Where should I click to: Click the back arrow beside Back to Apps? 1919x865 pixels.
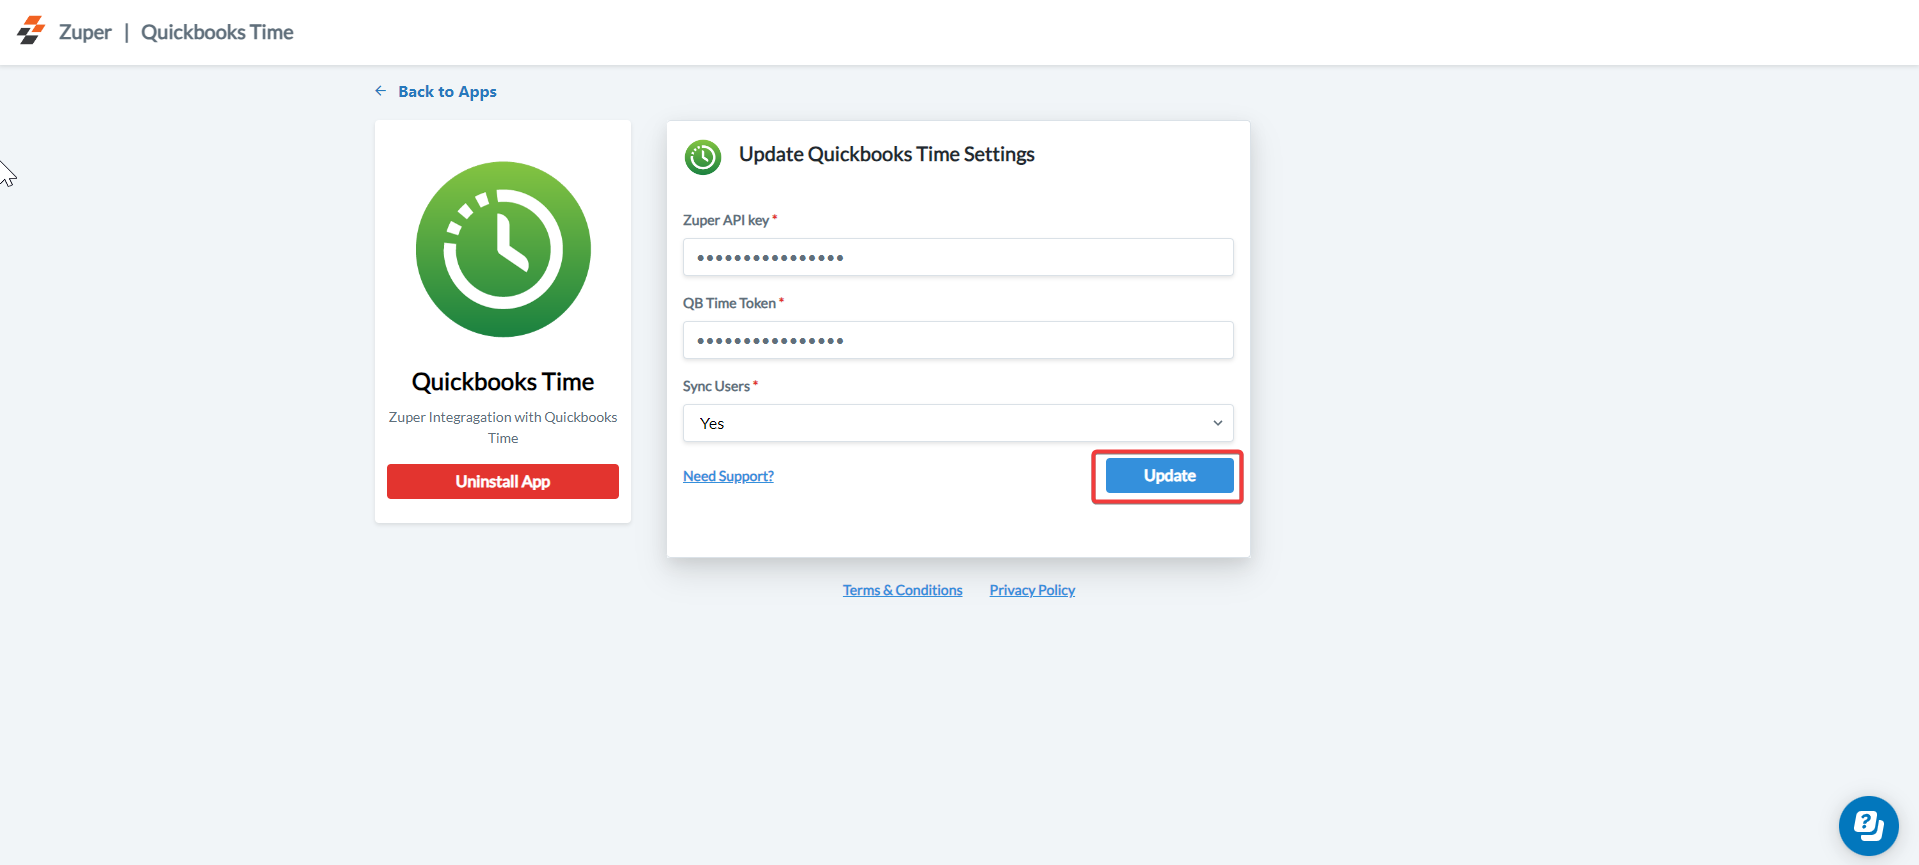click(381, 91)
